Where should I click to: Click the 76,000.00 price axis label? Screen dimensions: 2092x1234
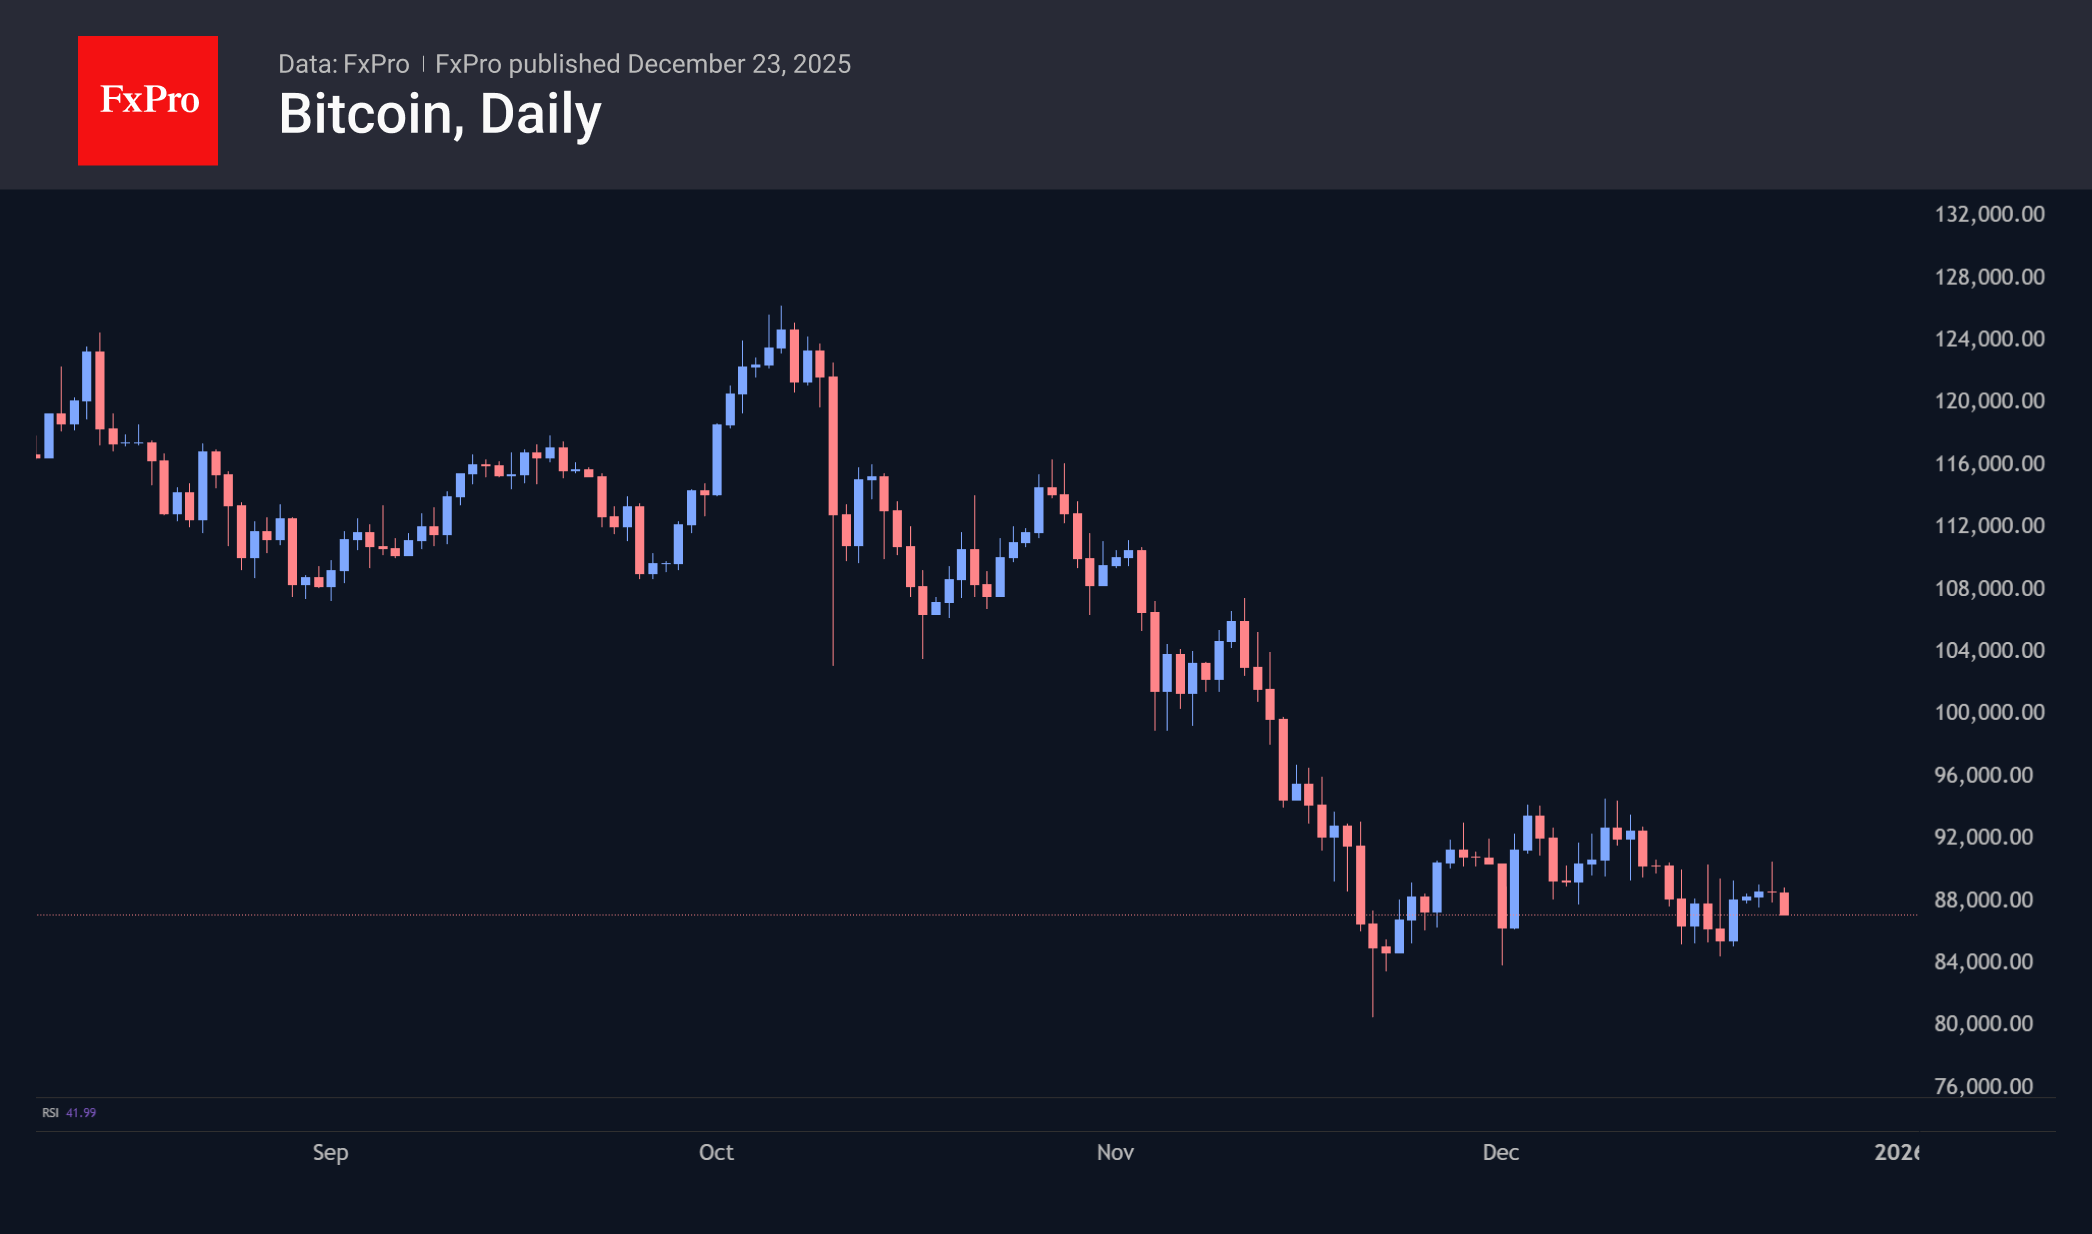pyautogui.click(x=1983, y=1086)
